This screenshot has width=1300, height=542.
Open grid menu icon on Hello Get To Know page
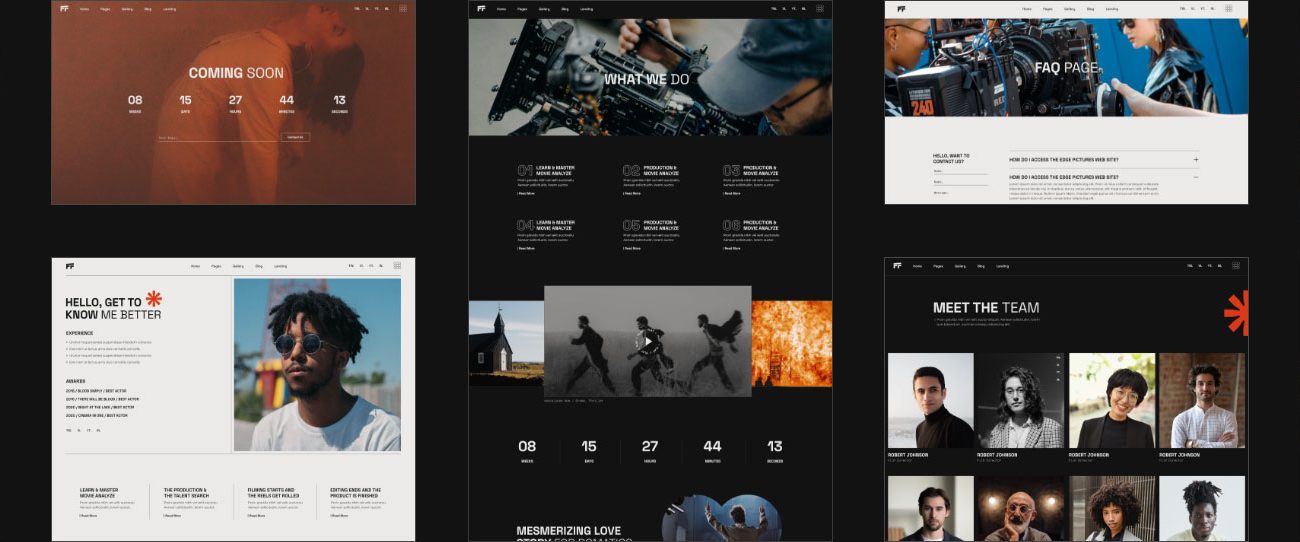(x=397, y=266)
